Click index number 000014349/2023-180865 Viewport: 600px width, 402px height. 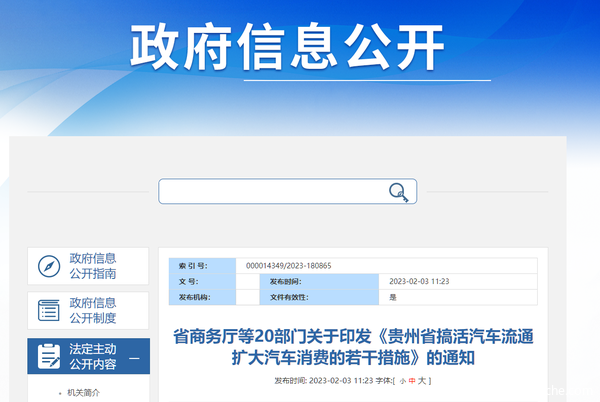pyautogui.click(x=288, y=266)
